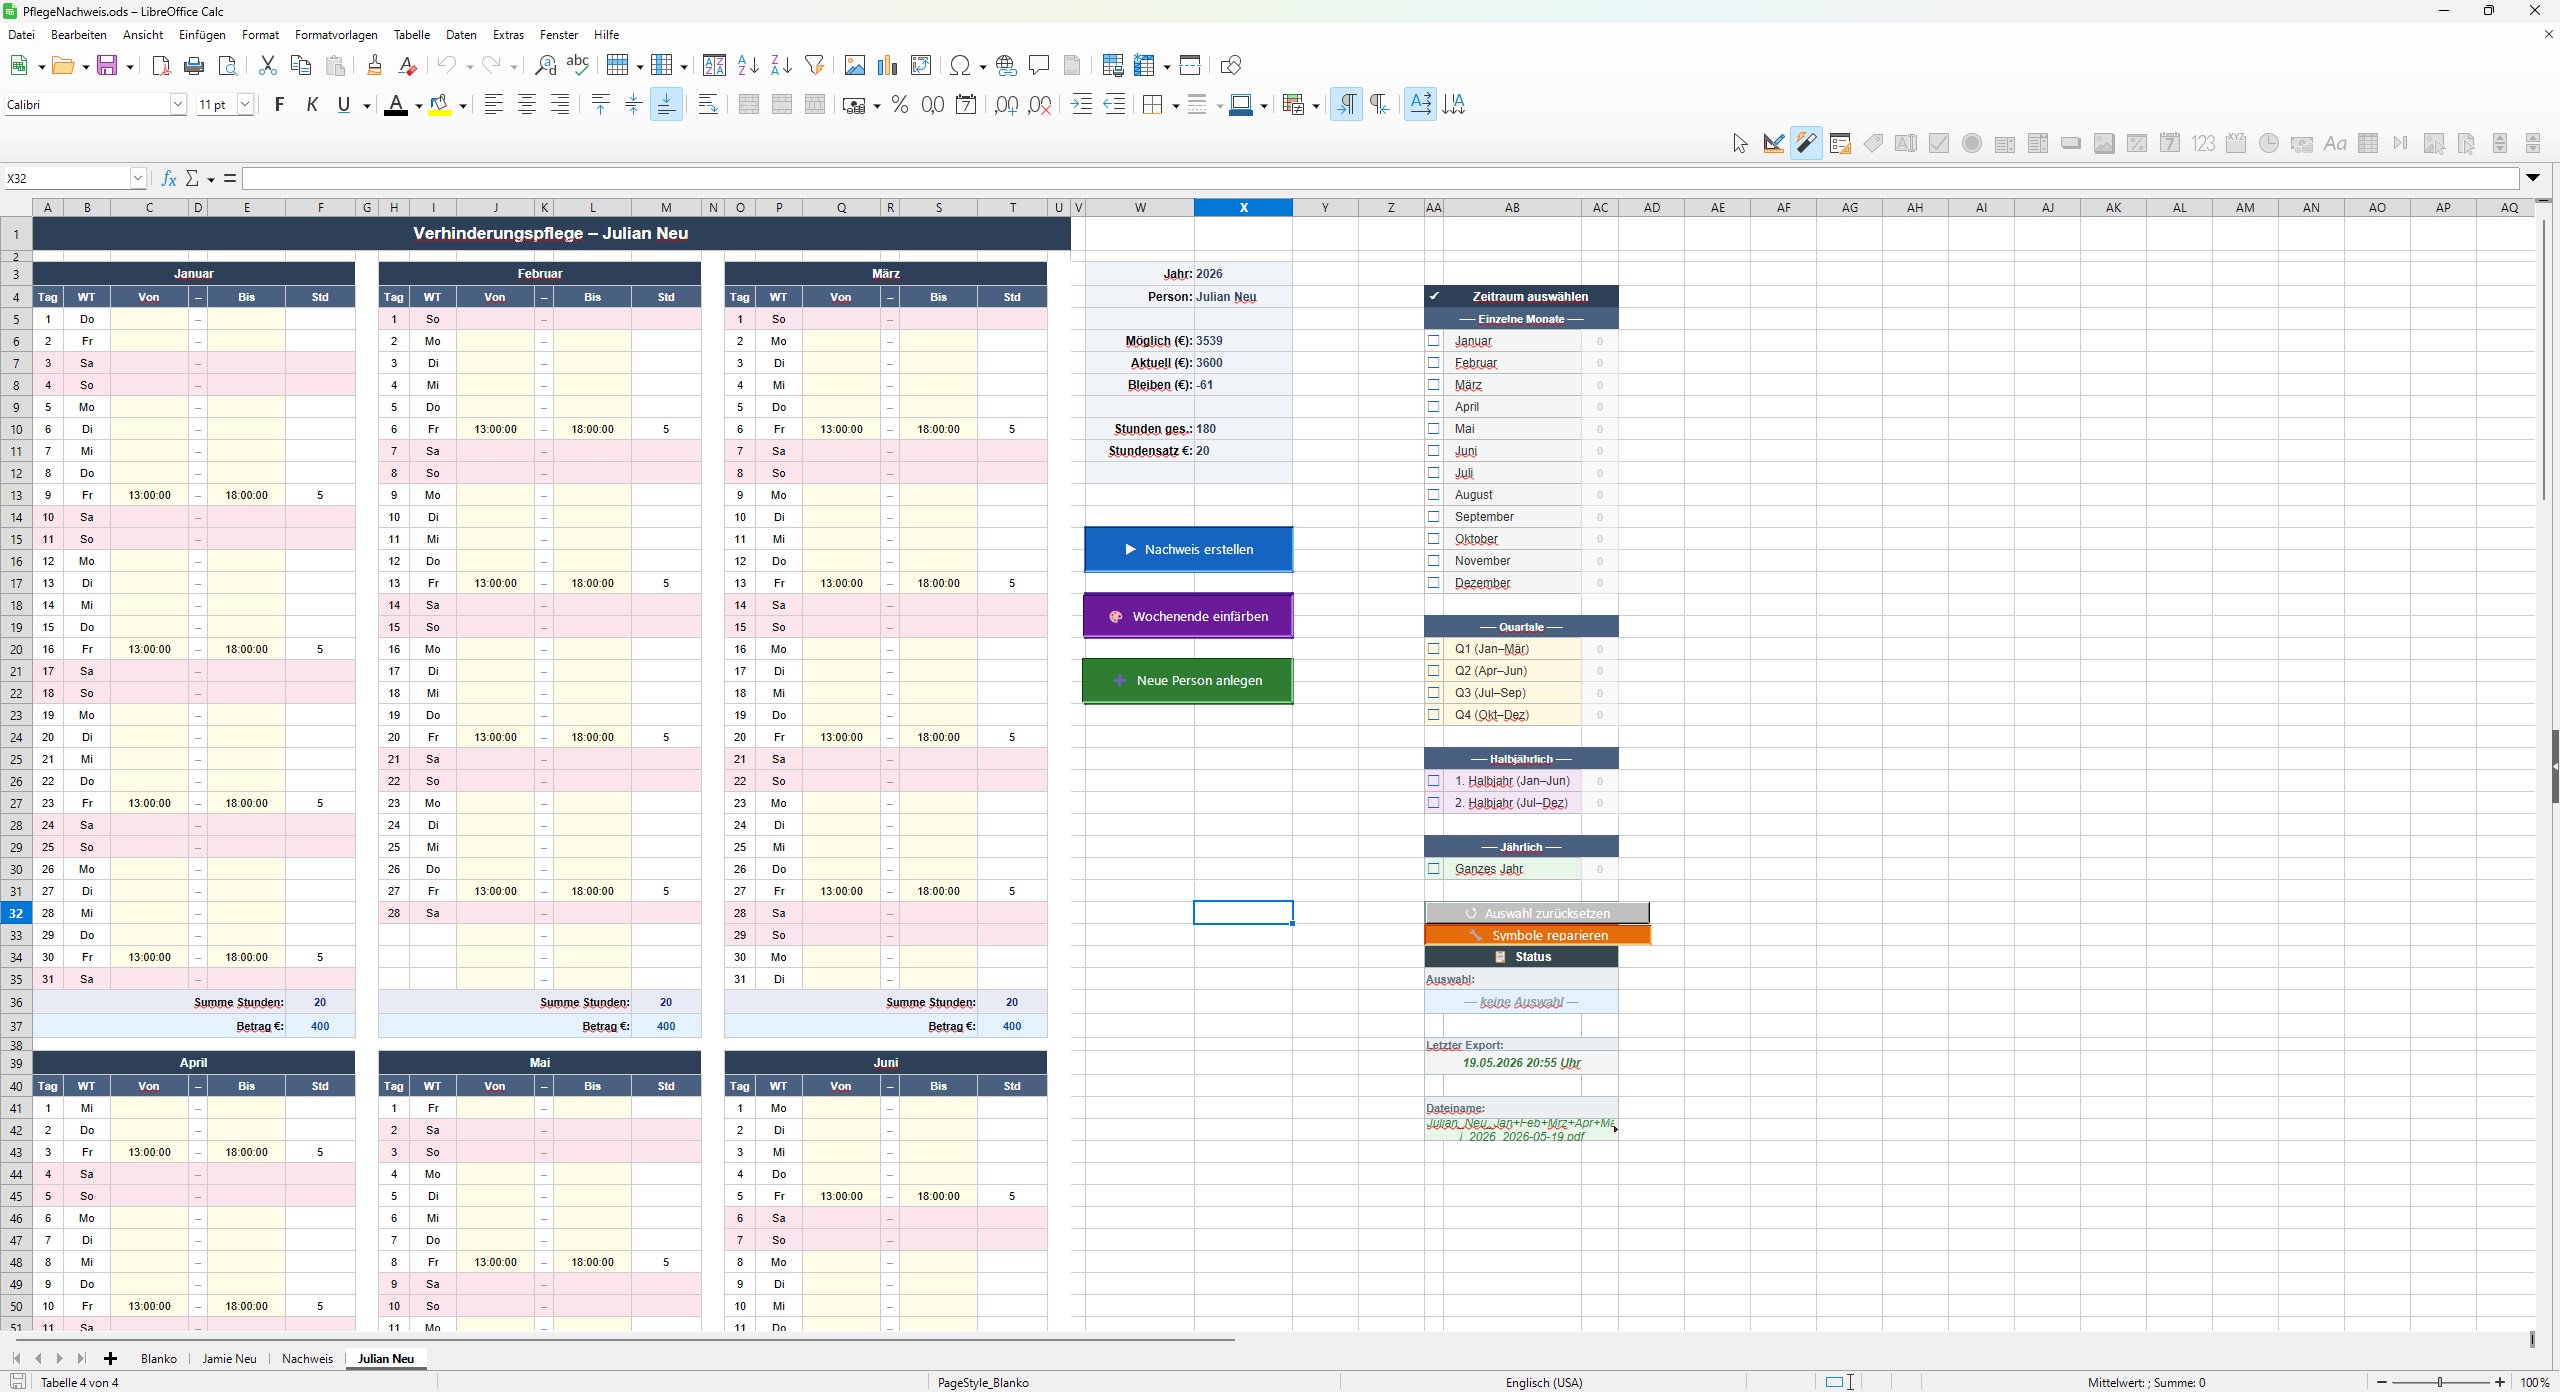Switch to the Jamie Neu sheet tab
2560x1392 pixels.
(229, 1358)
